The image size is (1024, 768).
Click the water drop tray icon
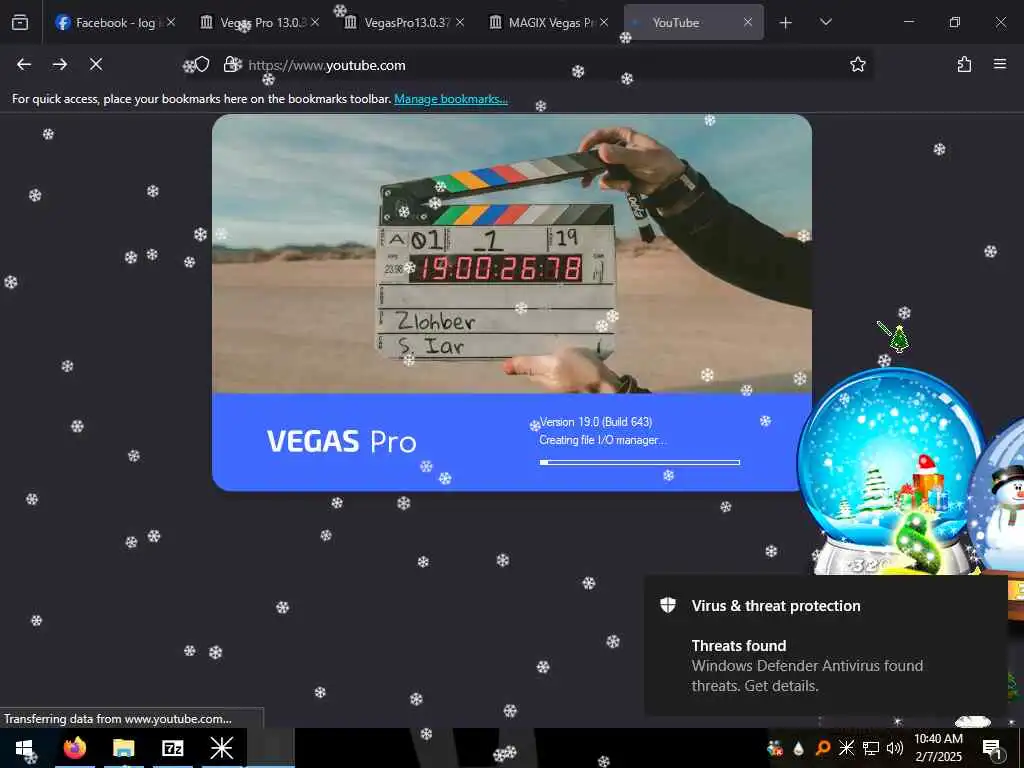pyautogui.click(x=798, y=748)
